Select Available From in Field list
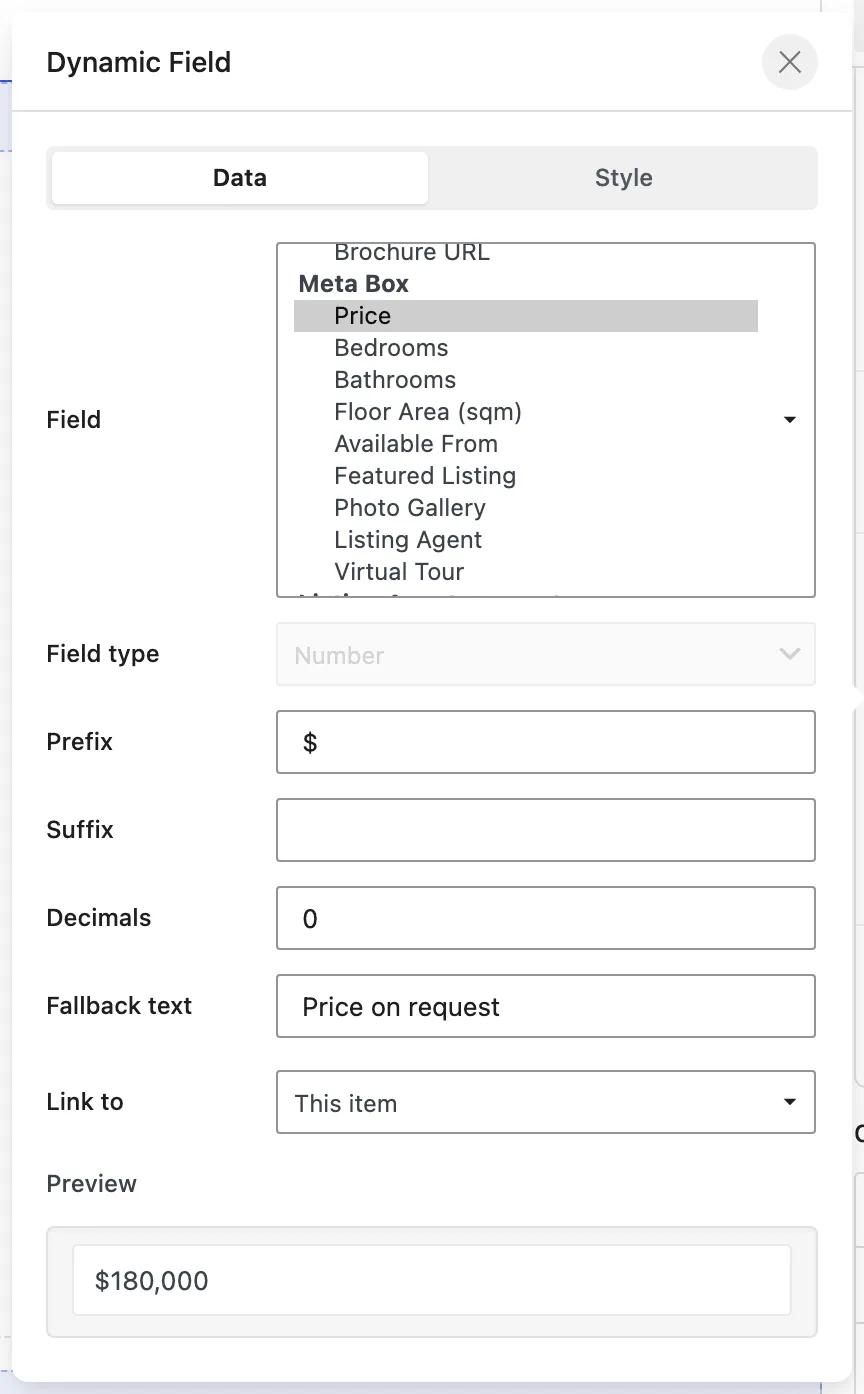This screenshot has height=1394, width=864. tap(526, 444)
